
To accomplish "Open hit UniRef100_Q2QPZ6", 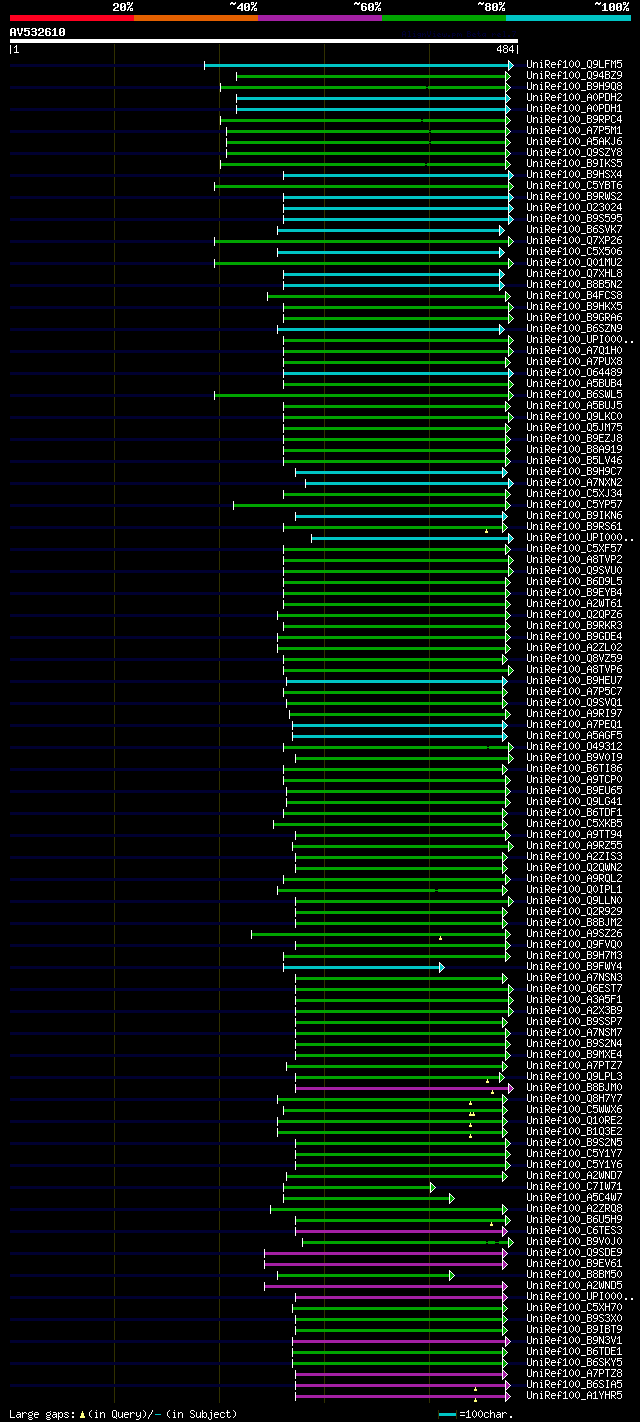I will (574, 615).
